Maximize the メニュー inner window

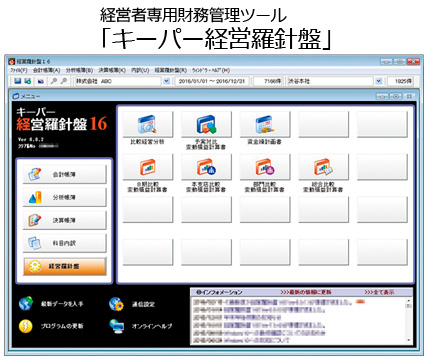pos(396,96)
